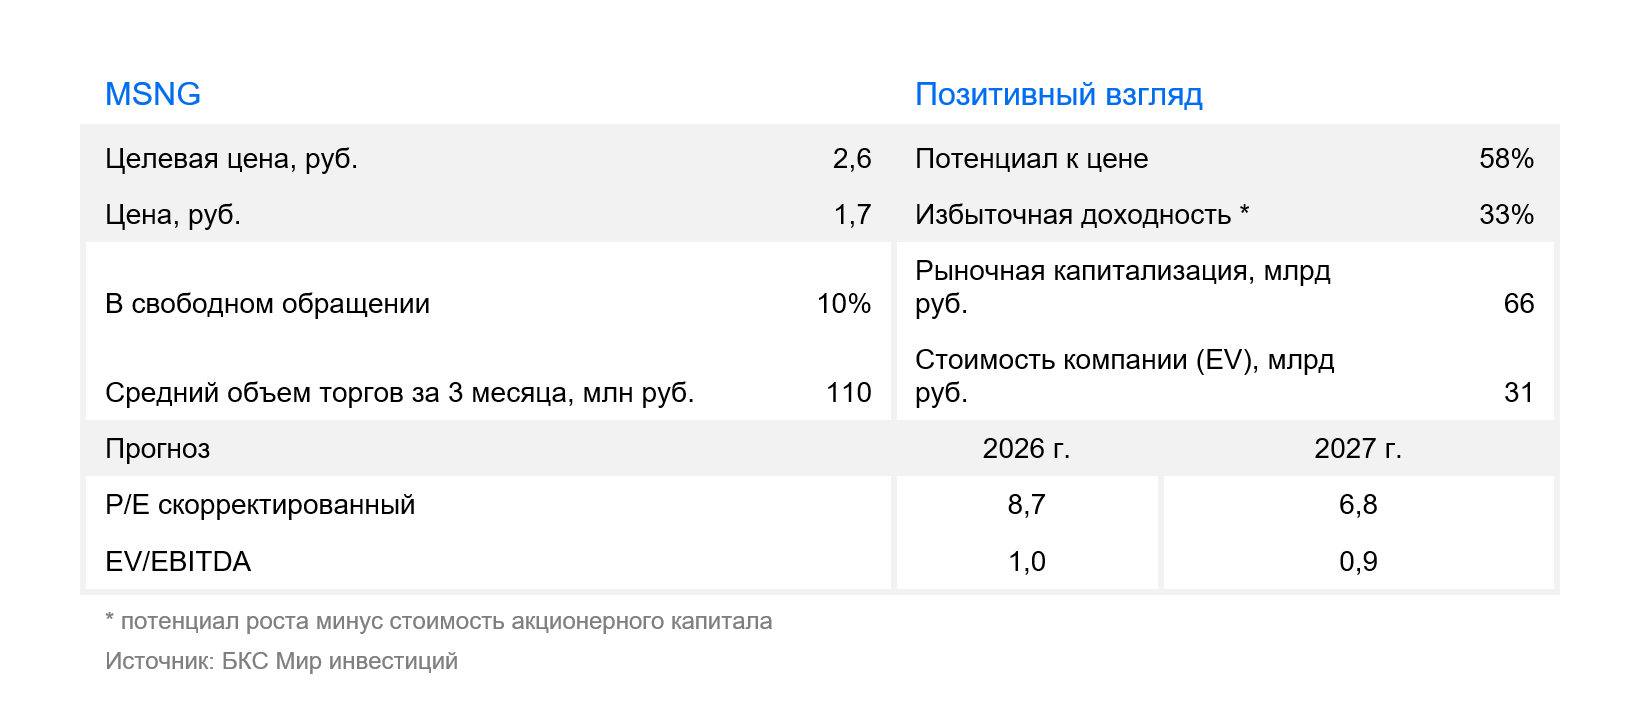Click the target price value 2,6

point(852,159)
